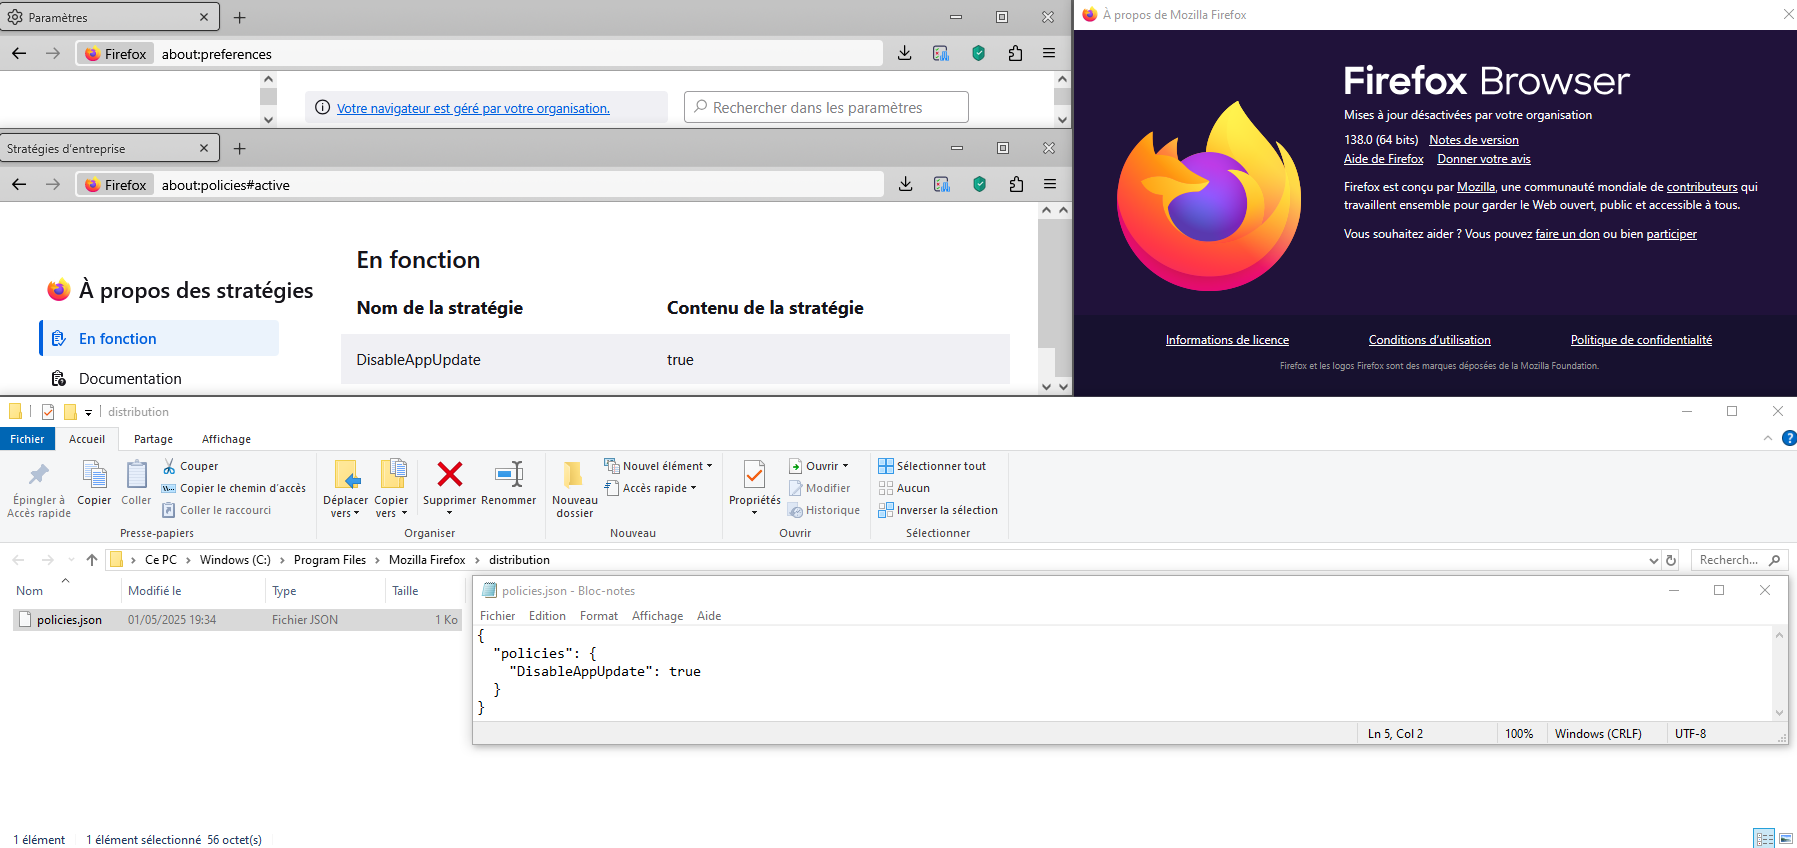The width and height of the screenshot is (1797, 848).
Task: Open Fichier tab in Explorer
Action: (x=27, y=439)
